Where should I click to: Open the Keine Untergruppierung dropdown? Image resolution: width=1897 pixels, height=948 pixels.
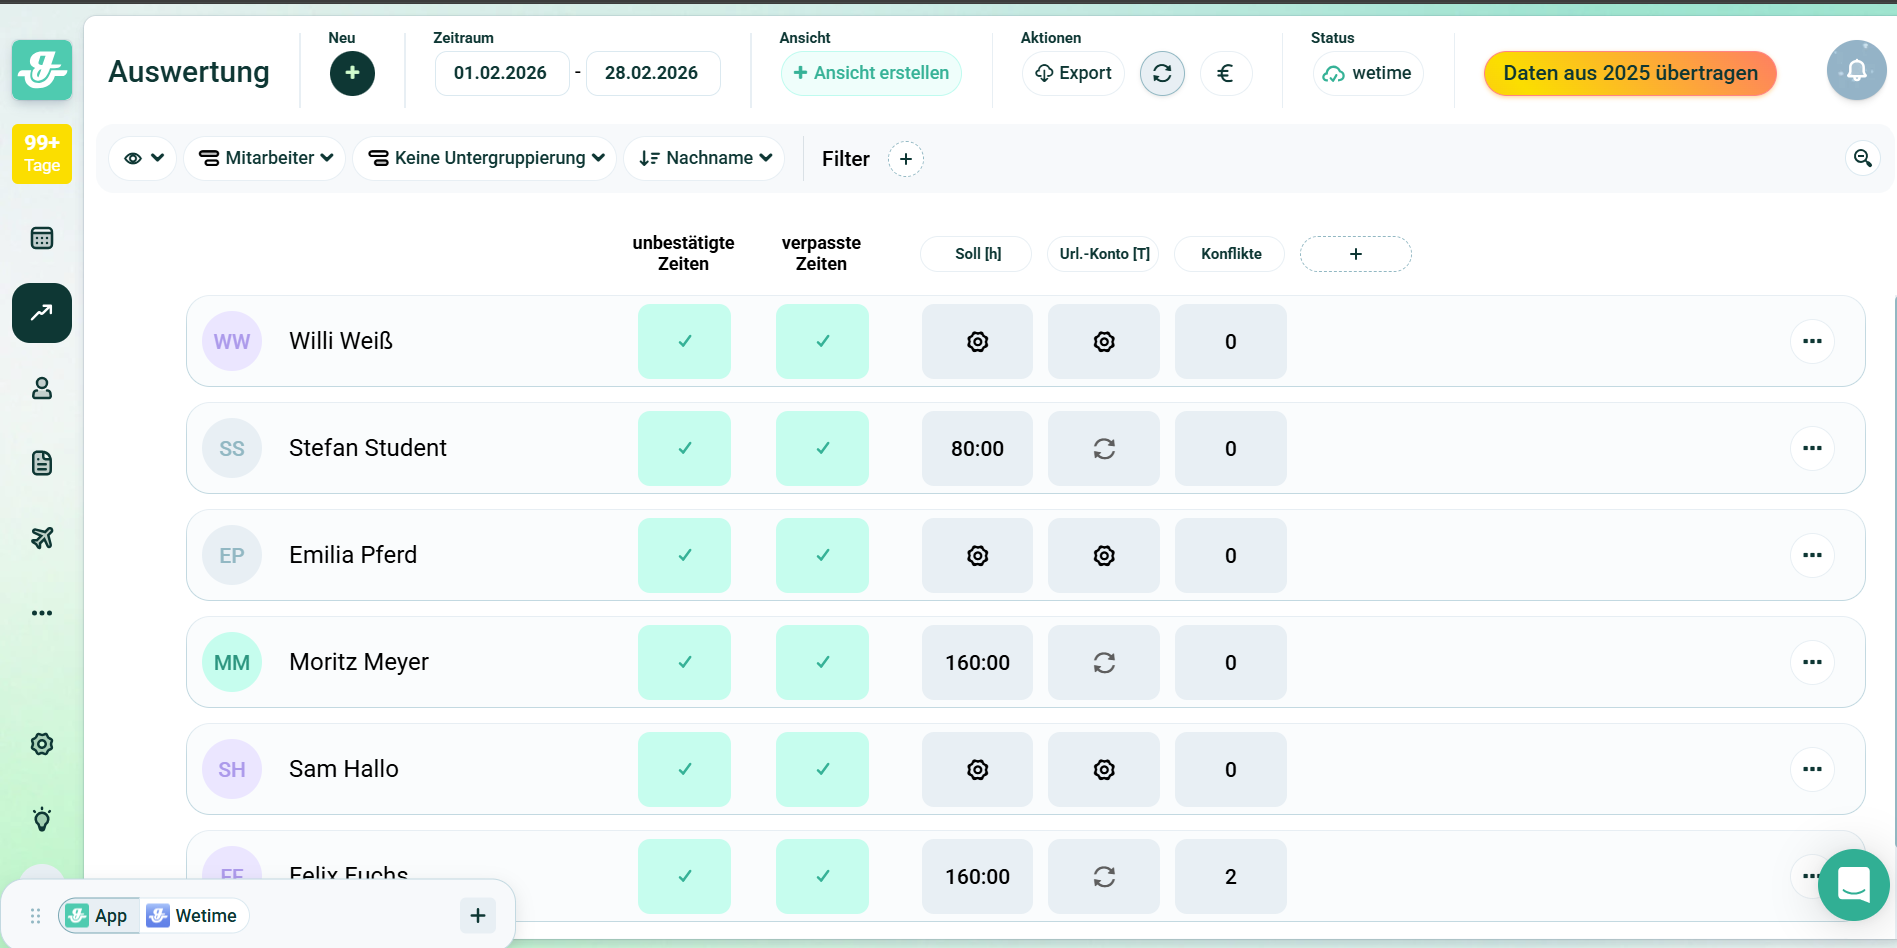485,158
